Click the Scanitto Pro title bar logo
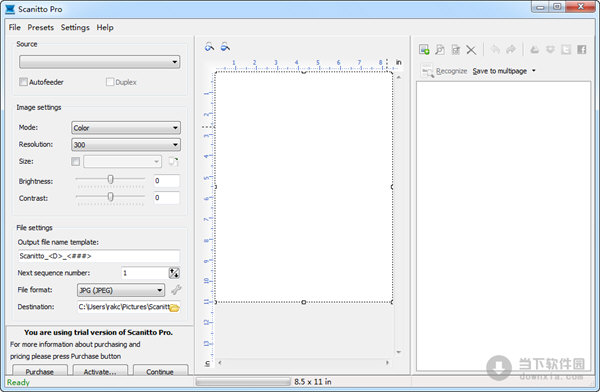Image resolution: width=600 pixels, height=392 pixels. 10,9
